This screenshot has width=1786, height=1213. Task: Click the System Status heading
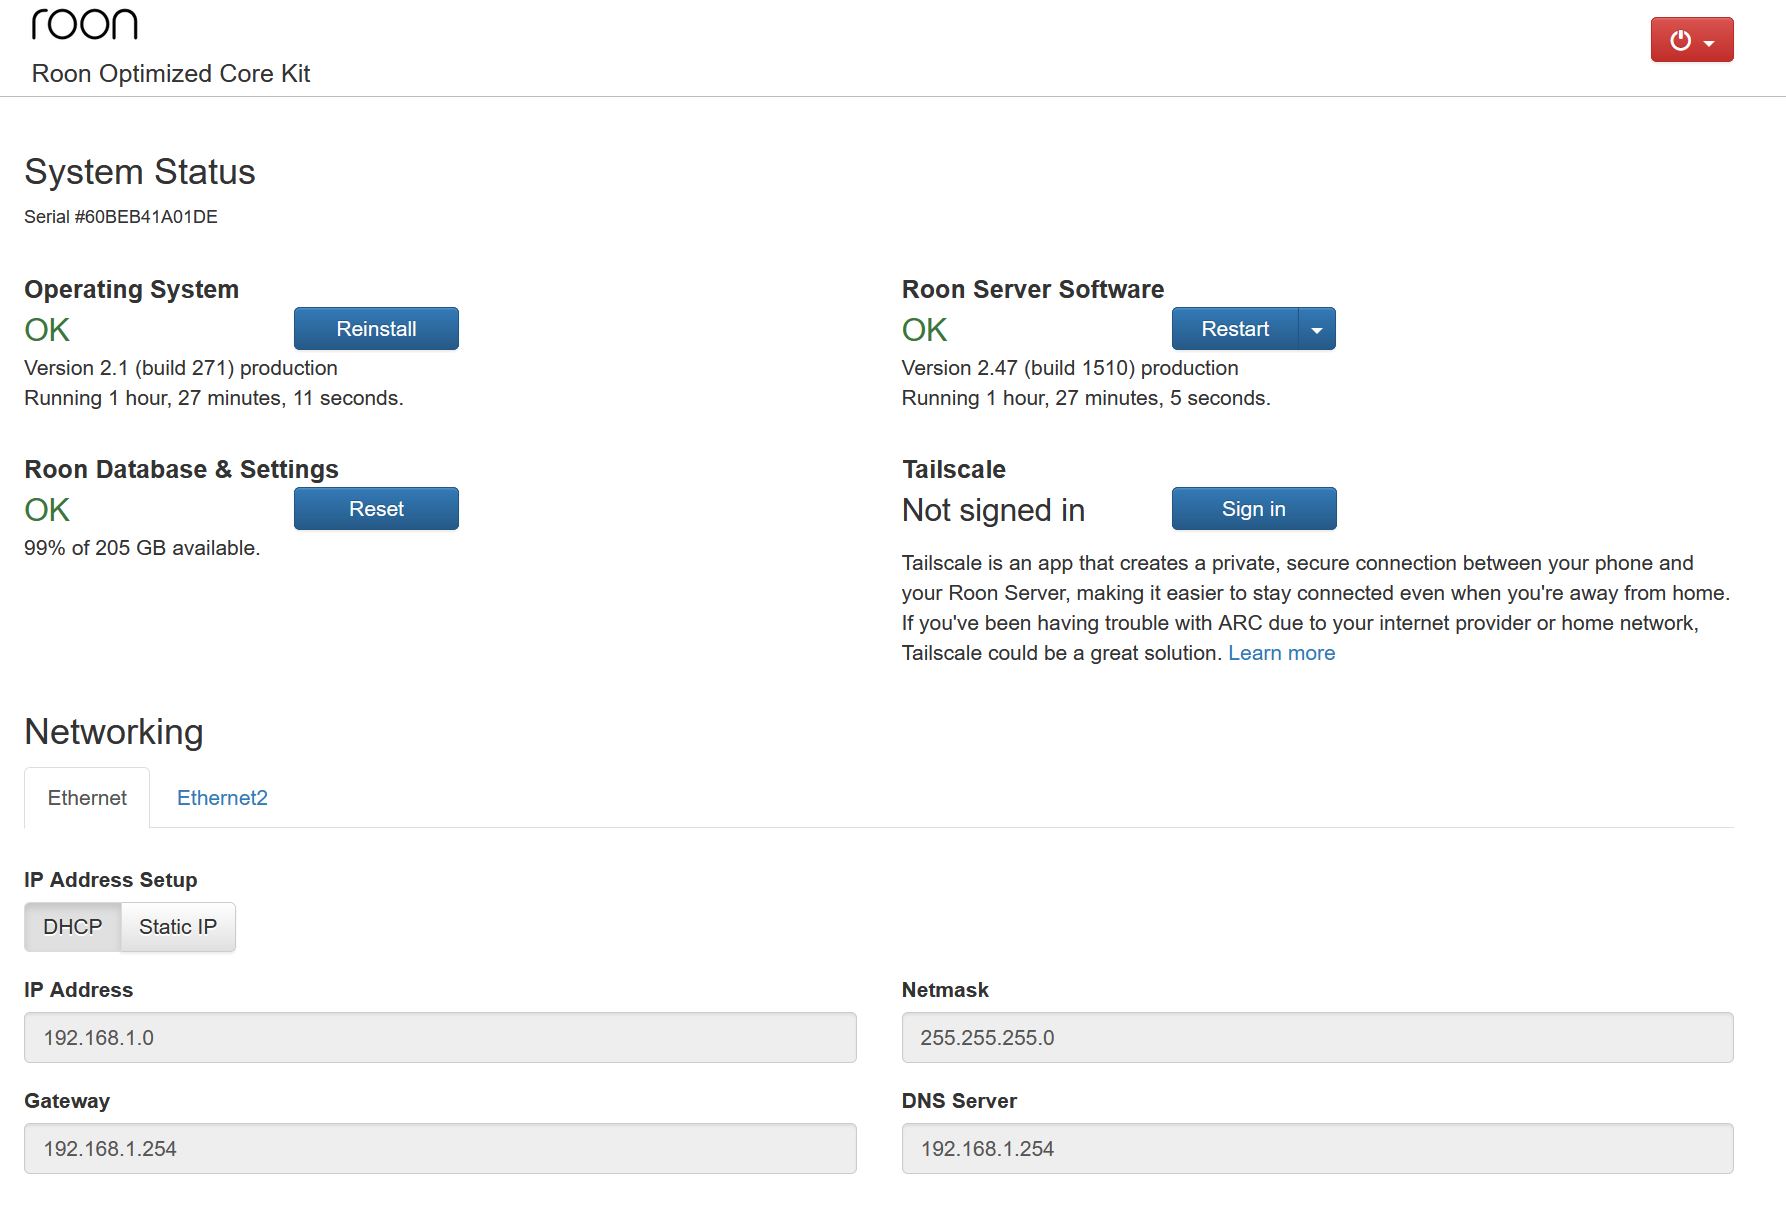pyautogui.click(x=140, y=172)
